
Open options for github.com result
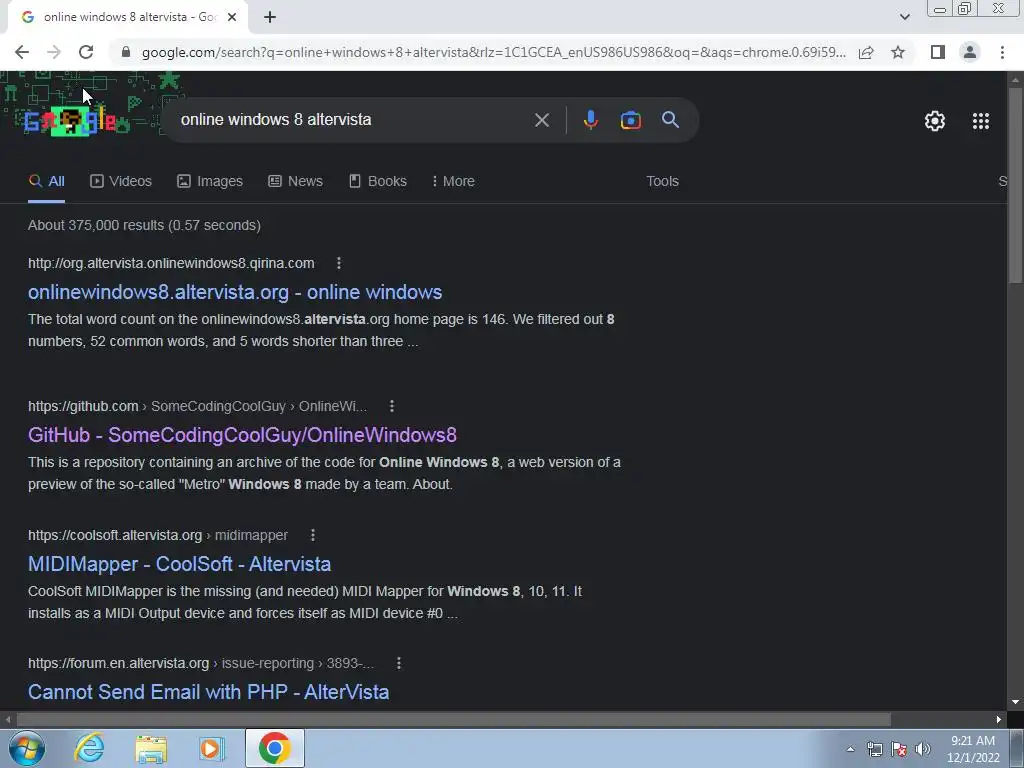[392, 406]
